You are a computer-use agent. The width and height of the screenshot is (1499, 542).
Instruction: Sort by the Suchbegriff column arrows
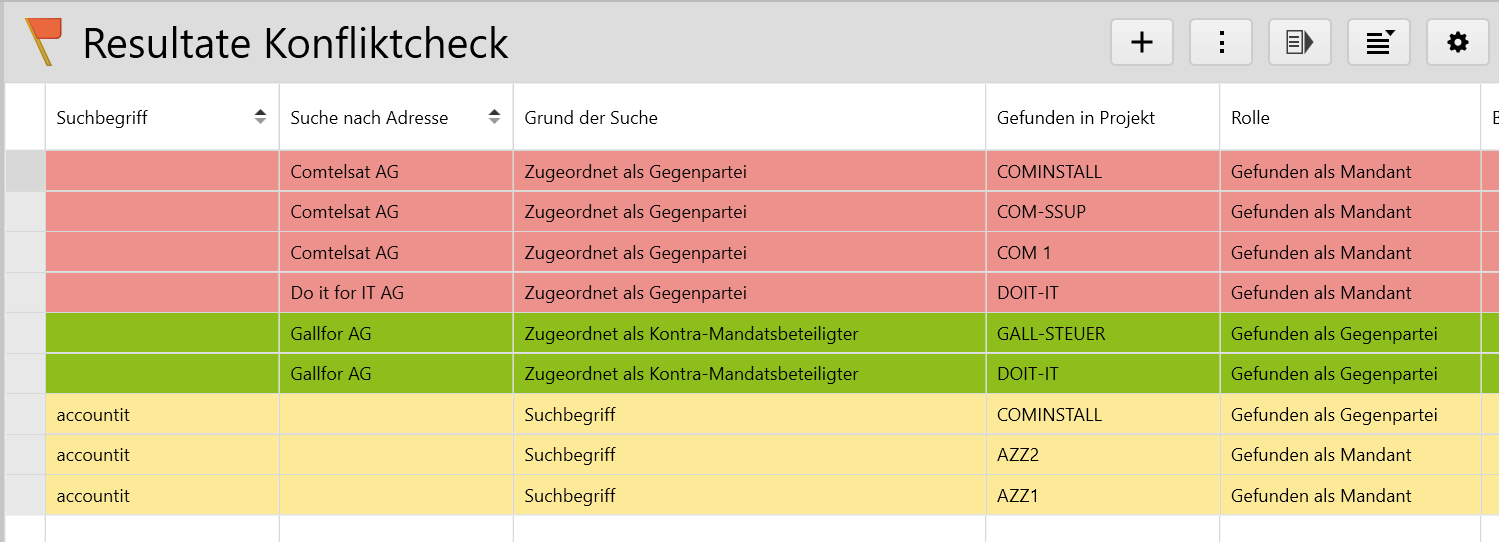pyautogui.click(x=260, y=117)
